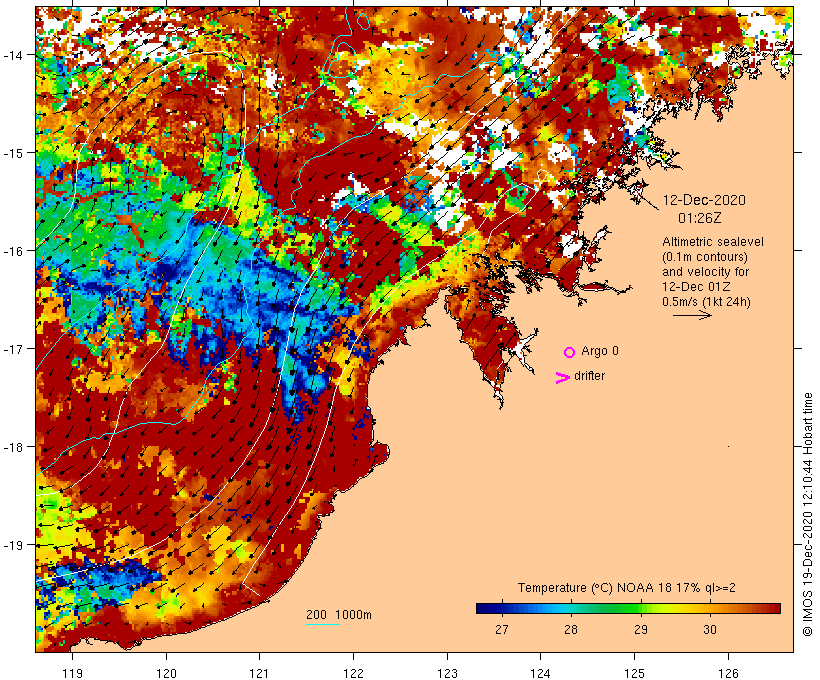Screen dimensions: 820x680
Task: Click latitude axis label -15
Action: pos(13,153)
